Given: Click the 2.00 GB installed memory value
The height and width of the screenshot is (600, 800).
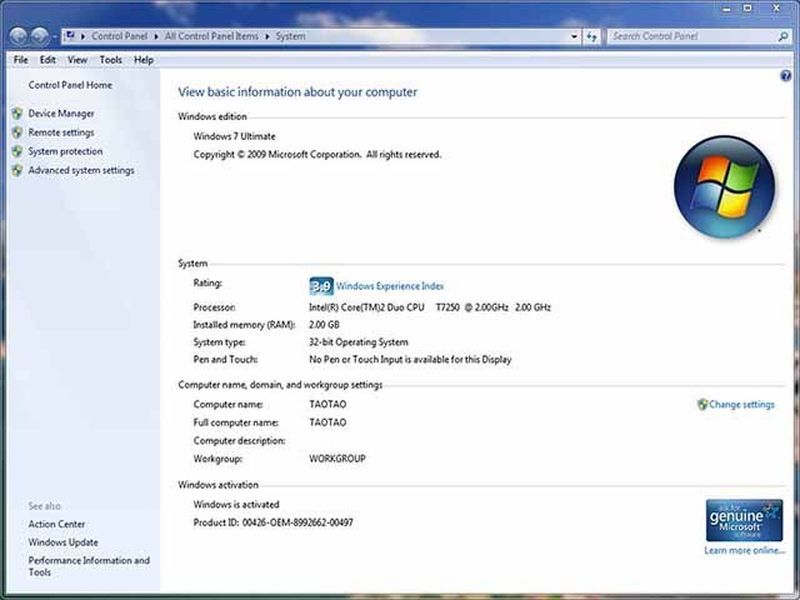Looking at the screenshot, I should 324,325.
